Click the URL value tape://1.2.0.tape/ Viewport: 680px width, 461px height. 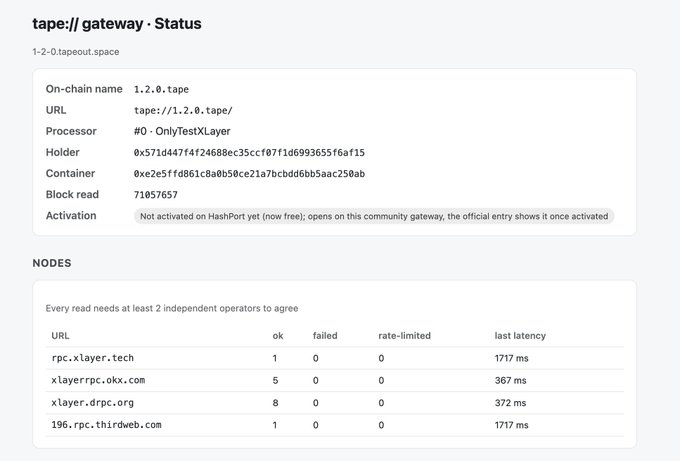183,111
